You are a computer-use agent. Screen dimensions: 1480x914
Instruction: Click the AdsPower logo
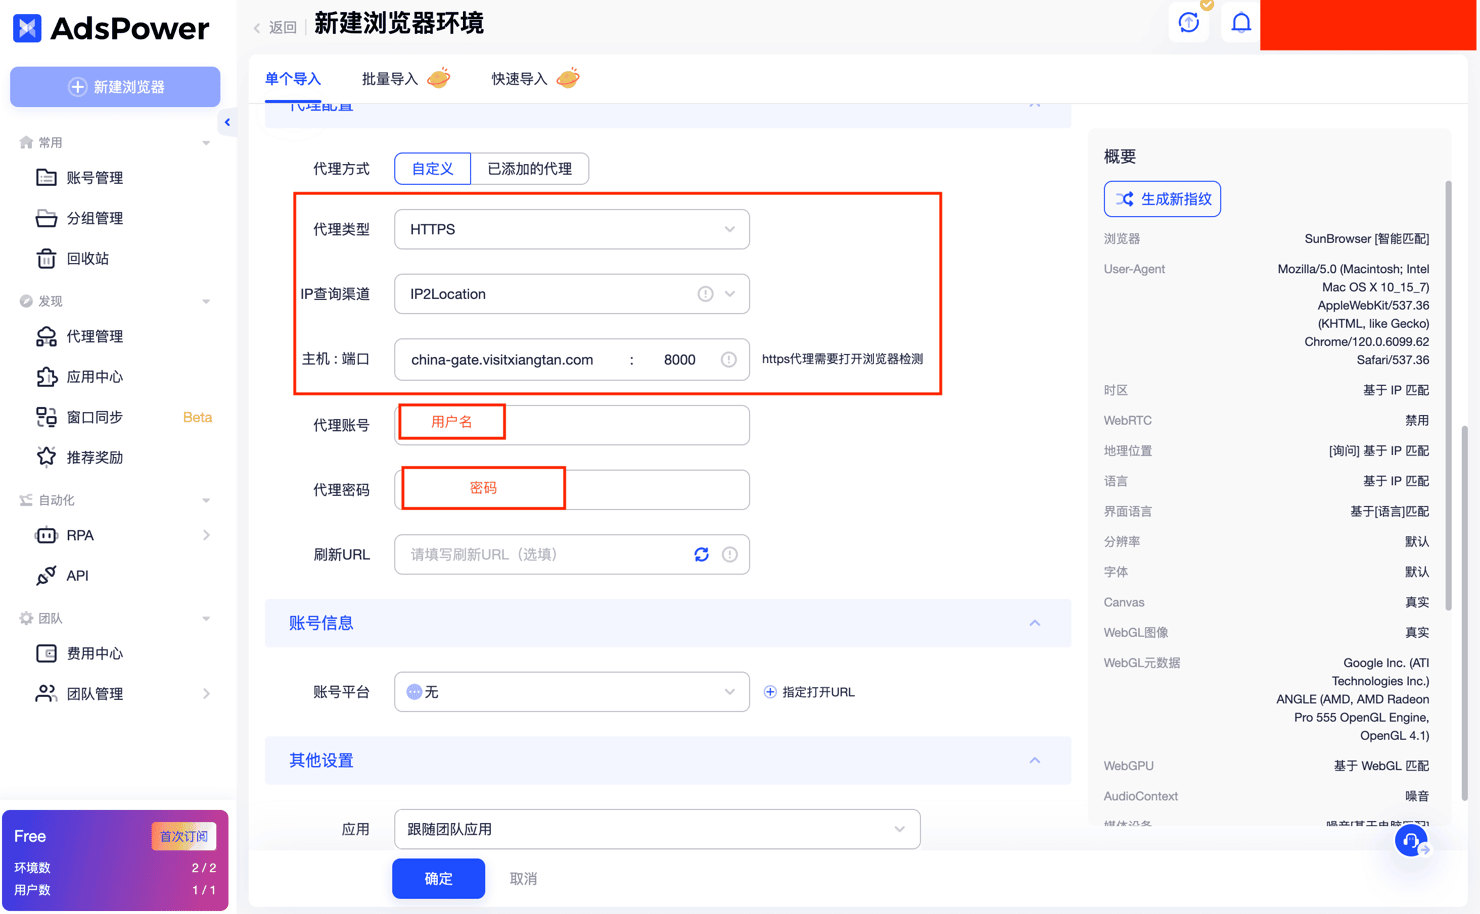[x=111, y=28]
